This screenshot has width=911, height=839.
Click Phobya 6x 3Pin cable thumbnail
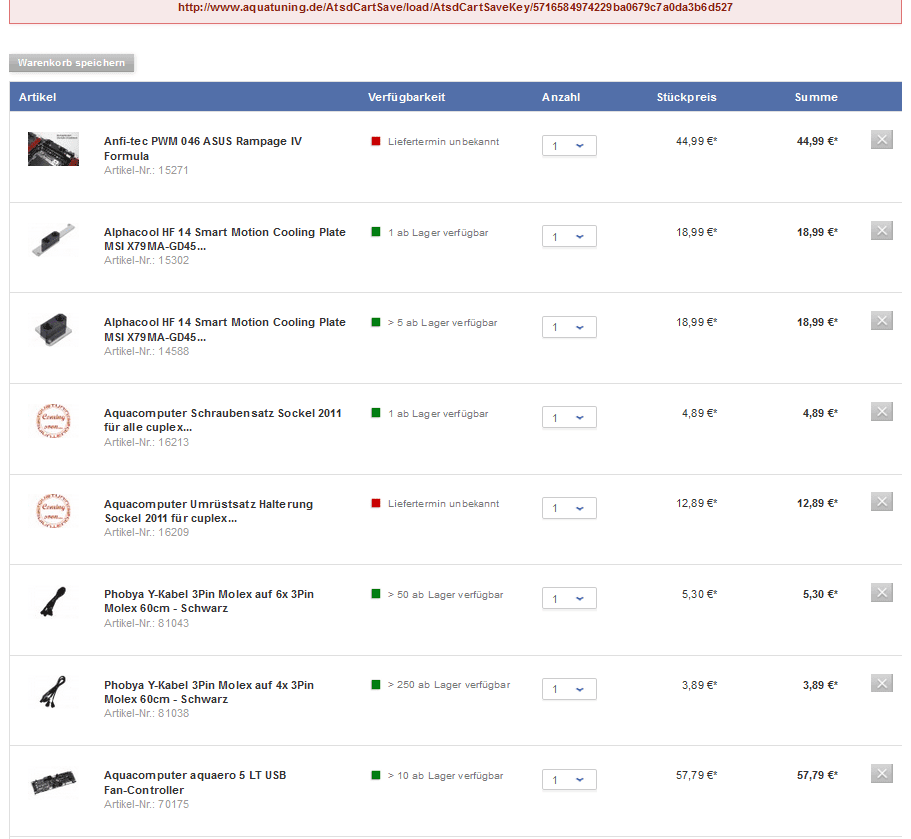point(53,601)
